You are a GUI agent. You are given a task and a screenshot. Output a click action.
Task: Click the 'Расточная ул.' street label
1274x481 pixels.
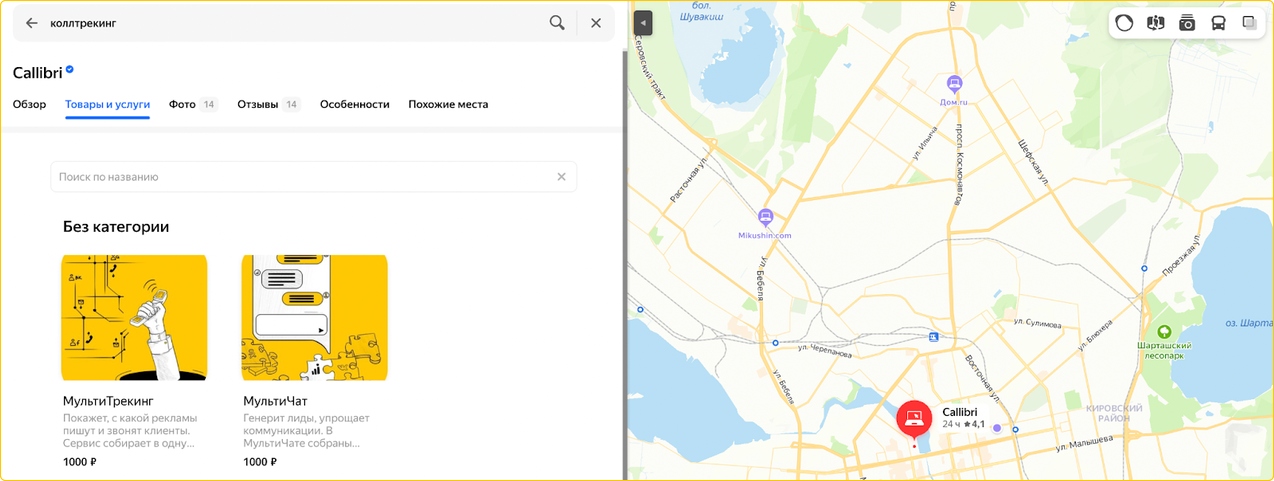pyautogui.click(x=689, y=178)
